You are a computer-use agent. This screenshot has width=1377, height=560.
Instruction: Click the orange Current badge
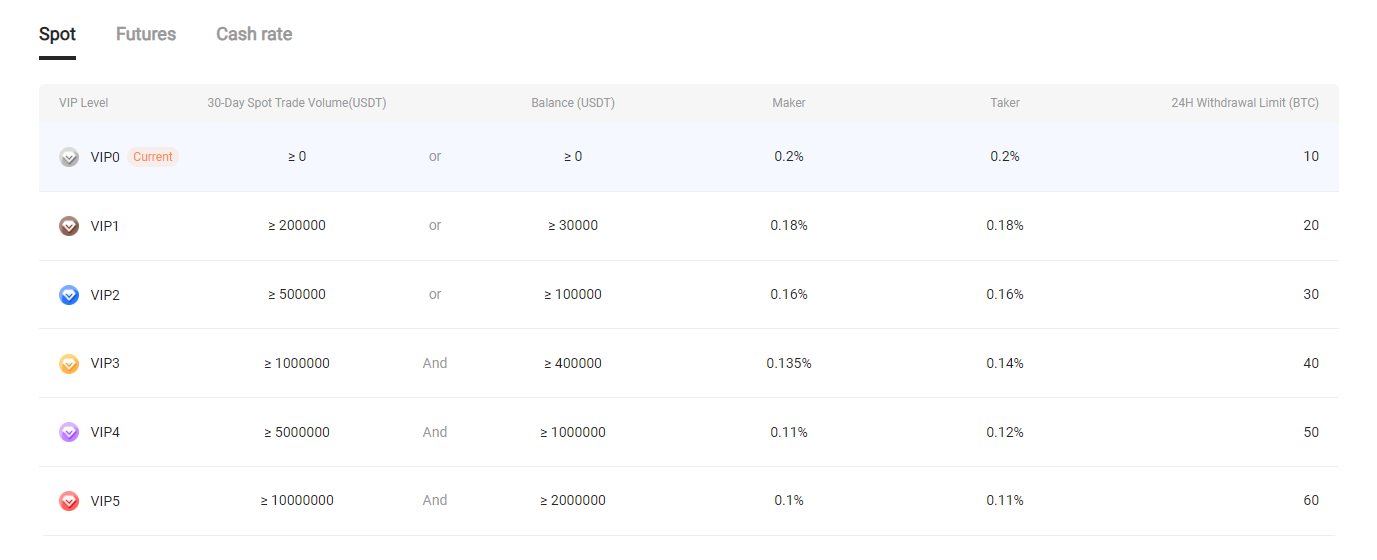point(153,157)
